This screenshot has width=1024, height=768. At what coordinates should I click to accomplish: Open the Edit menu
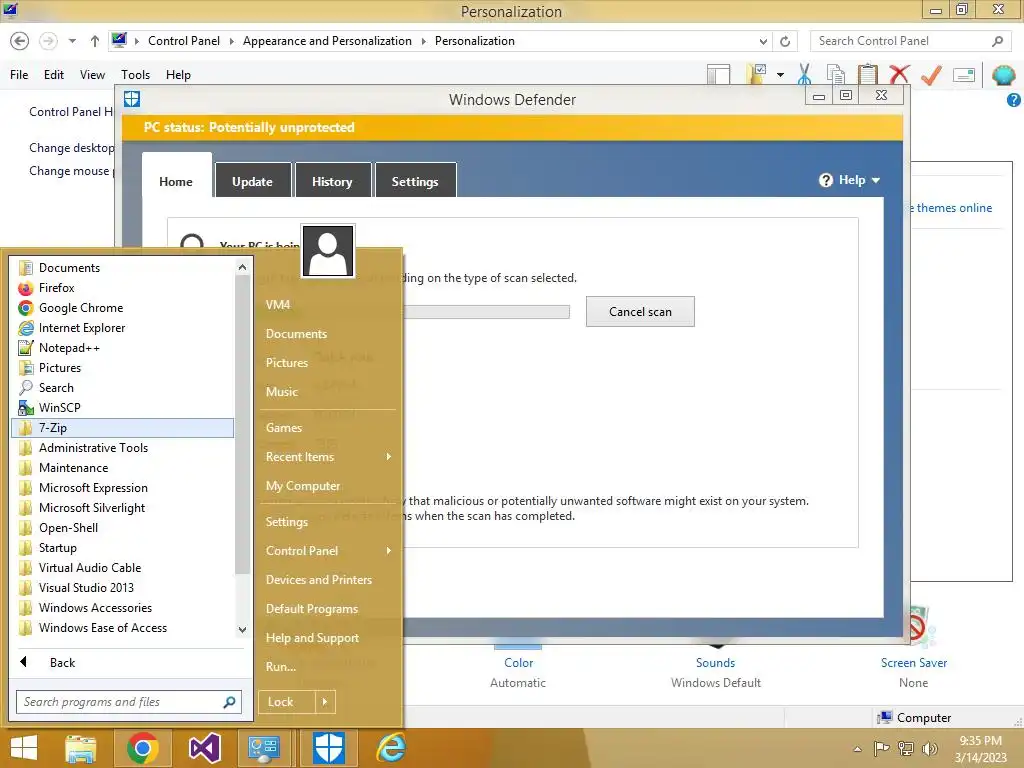click(x=54, y=74)
